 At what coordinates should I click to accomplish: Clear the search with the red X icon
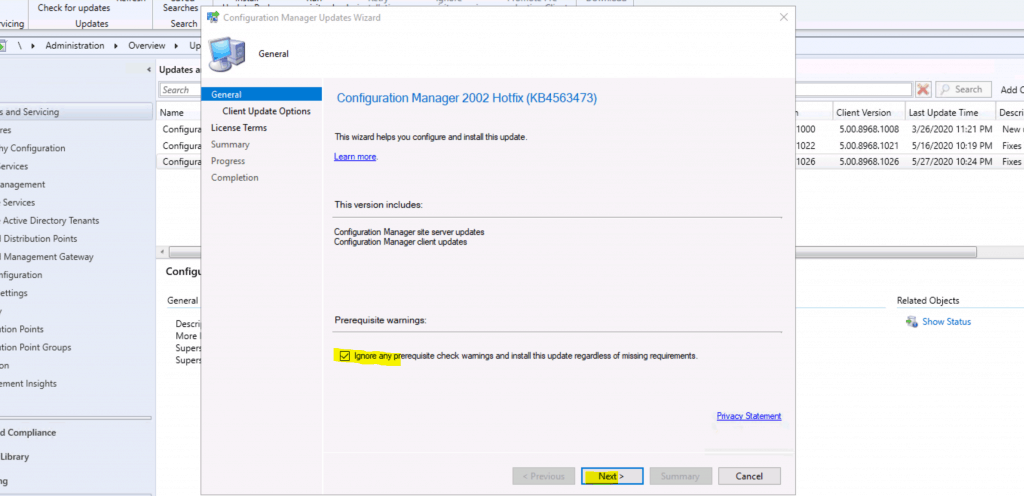(x=923, y=89)
